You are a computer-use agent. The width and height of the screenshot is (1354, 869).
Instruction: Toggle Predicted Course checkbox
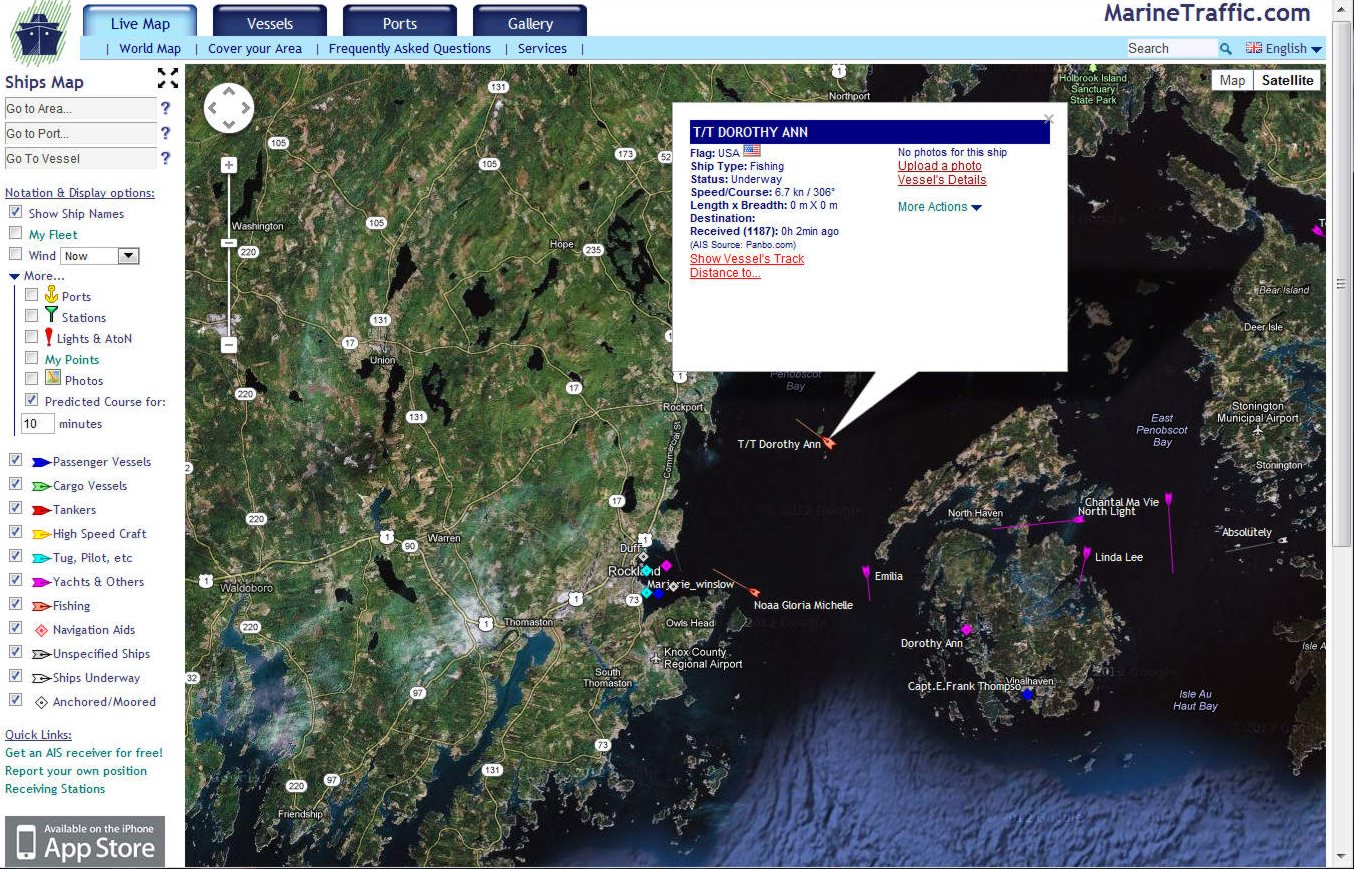pyautogui.click(x=32, y=400)
